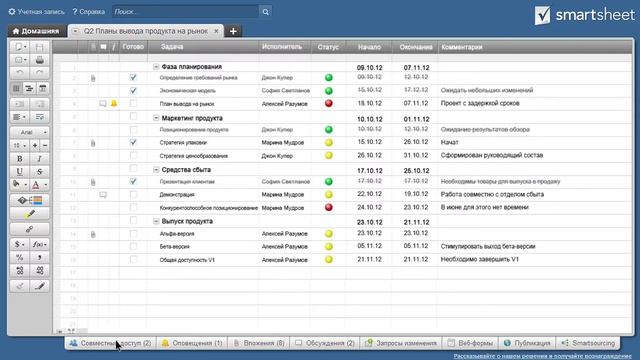Indent the selected row
Viewport: 640px width, 360px height.
39,104
